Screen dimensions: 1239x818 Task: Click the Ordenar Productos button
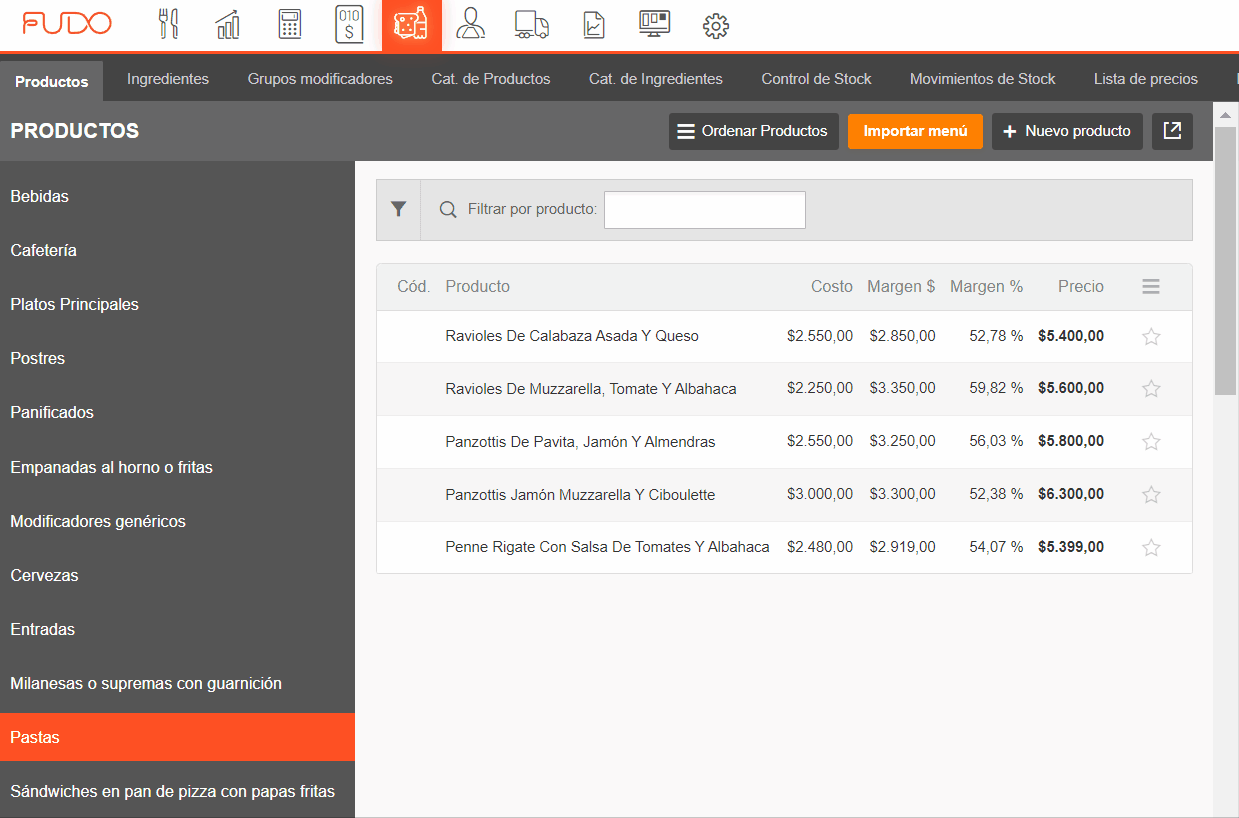(754, 131)
